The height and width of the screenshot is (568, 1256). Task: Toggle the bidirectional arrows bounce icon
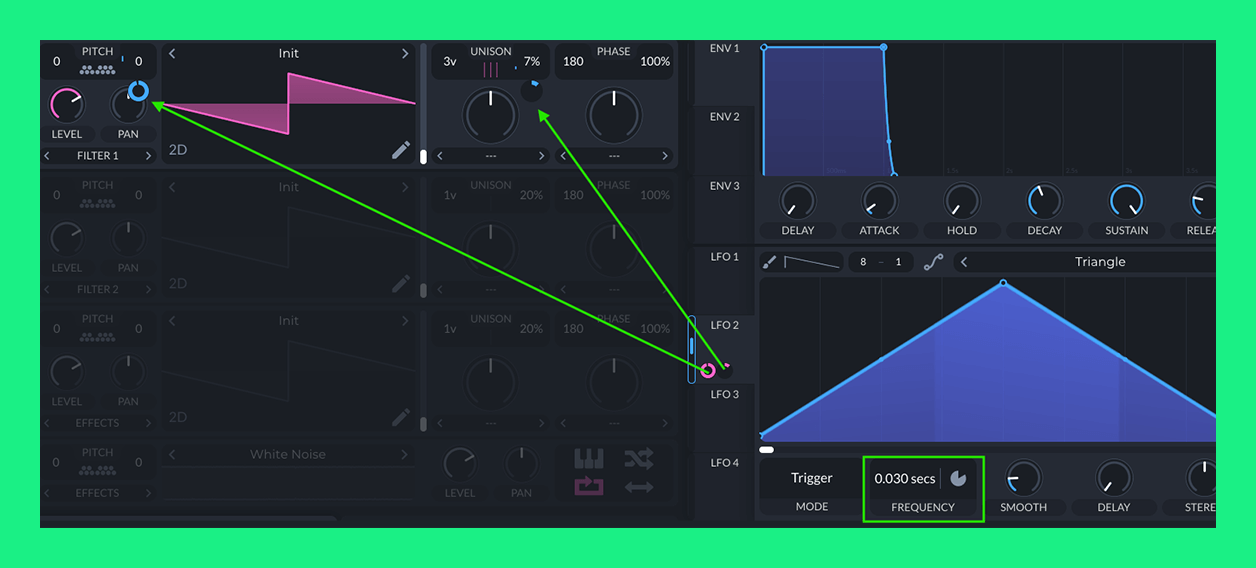[639, 487]
